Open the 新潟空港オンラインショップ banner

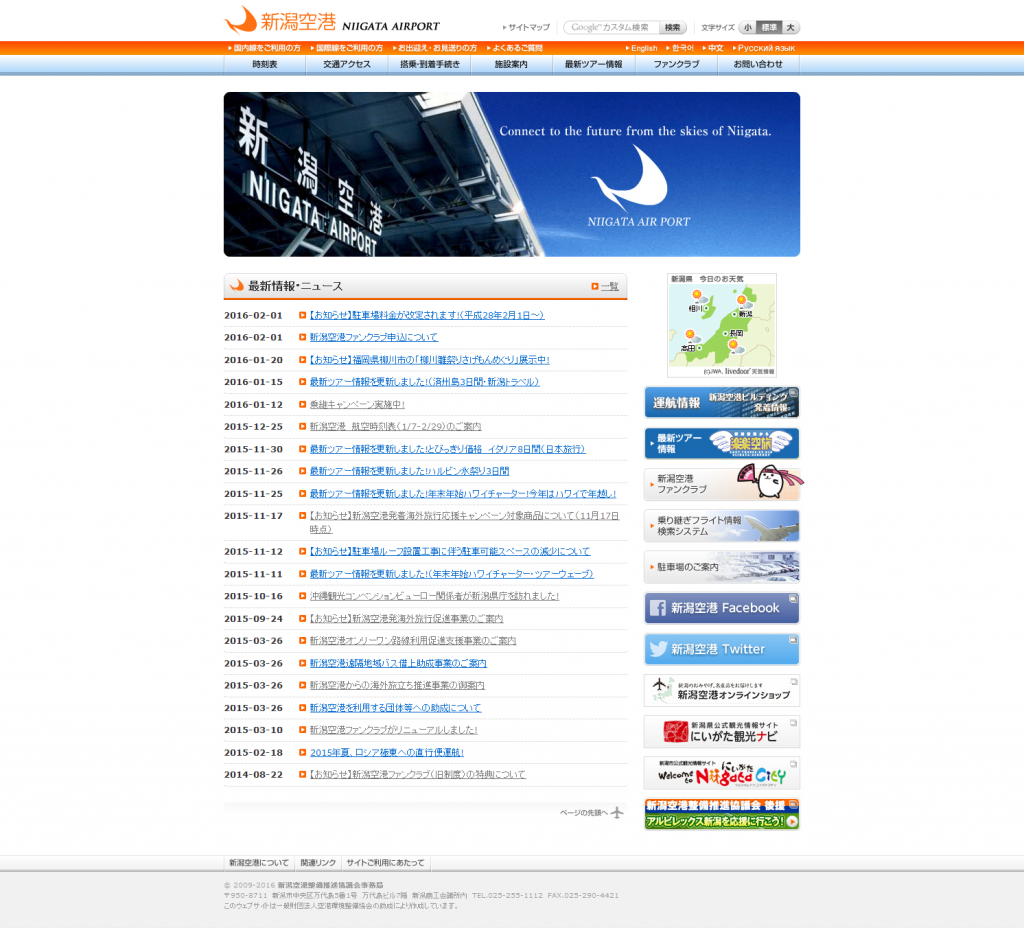[x=721, y=690]
